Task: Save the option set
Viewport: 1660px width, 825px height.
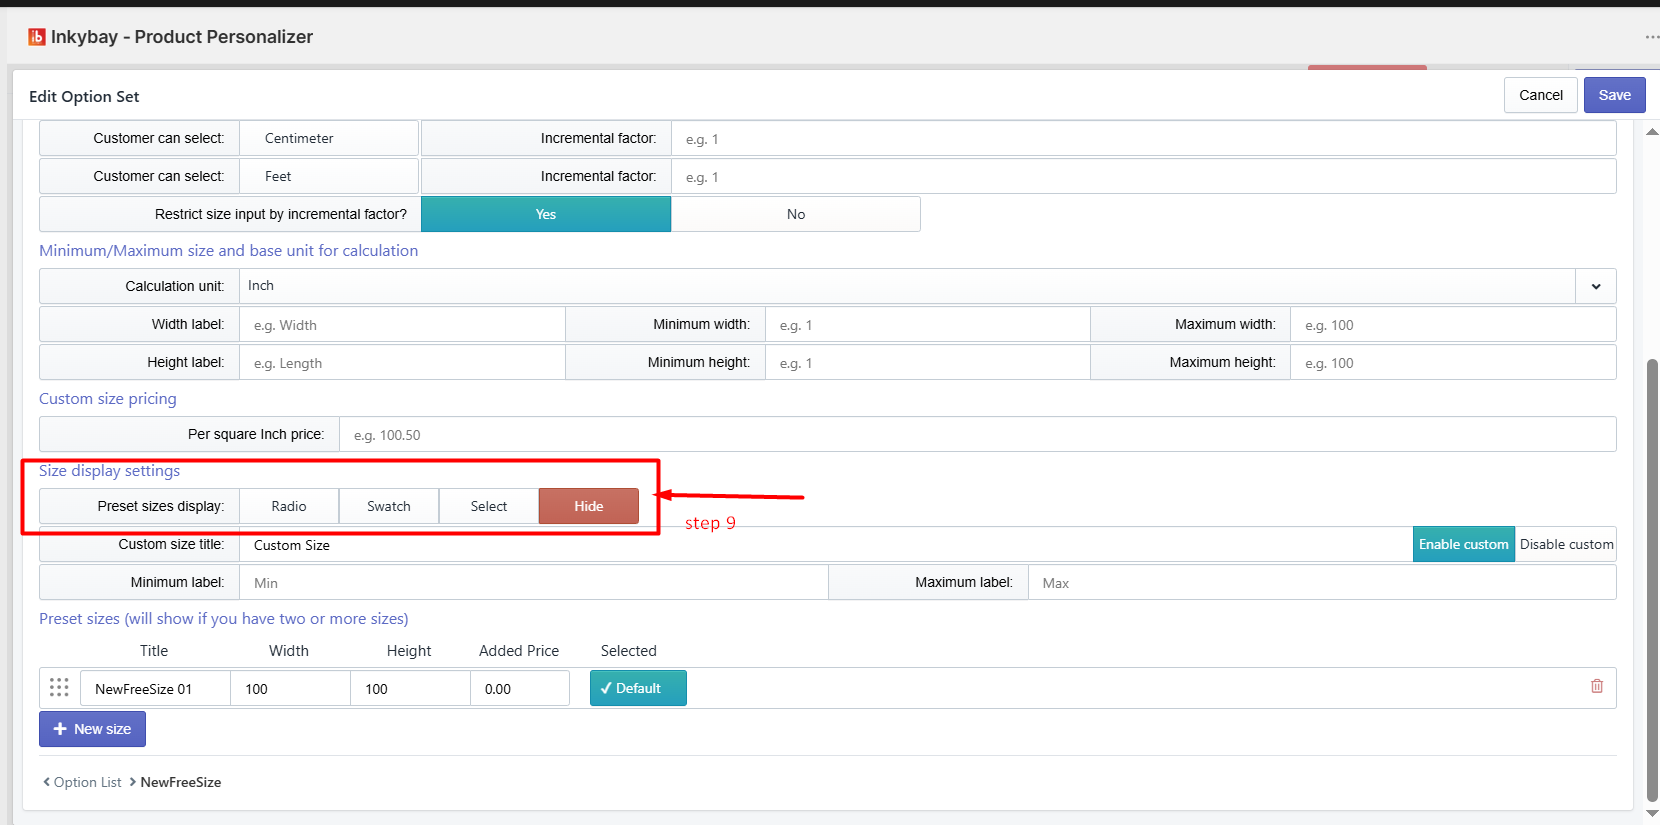Action: coord(1615,95)
